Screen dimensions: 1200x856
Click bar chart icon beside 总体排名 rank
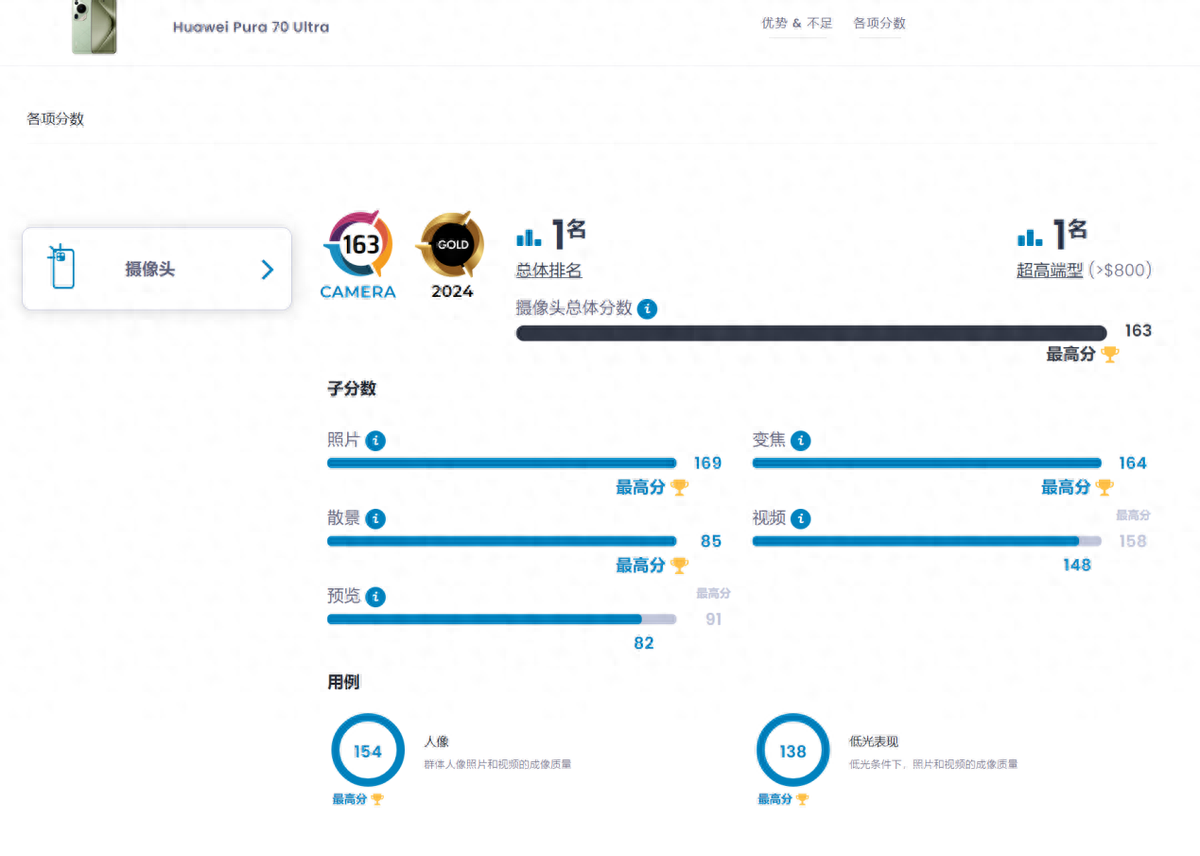(x=528, y=237)
